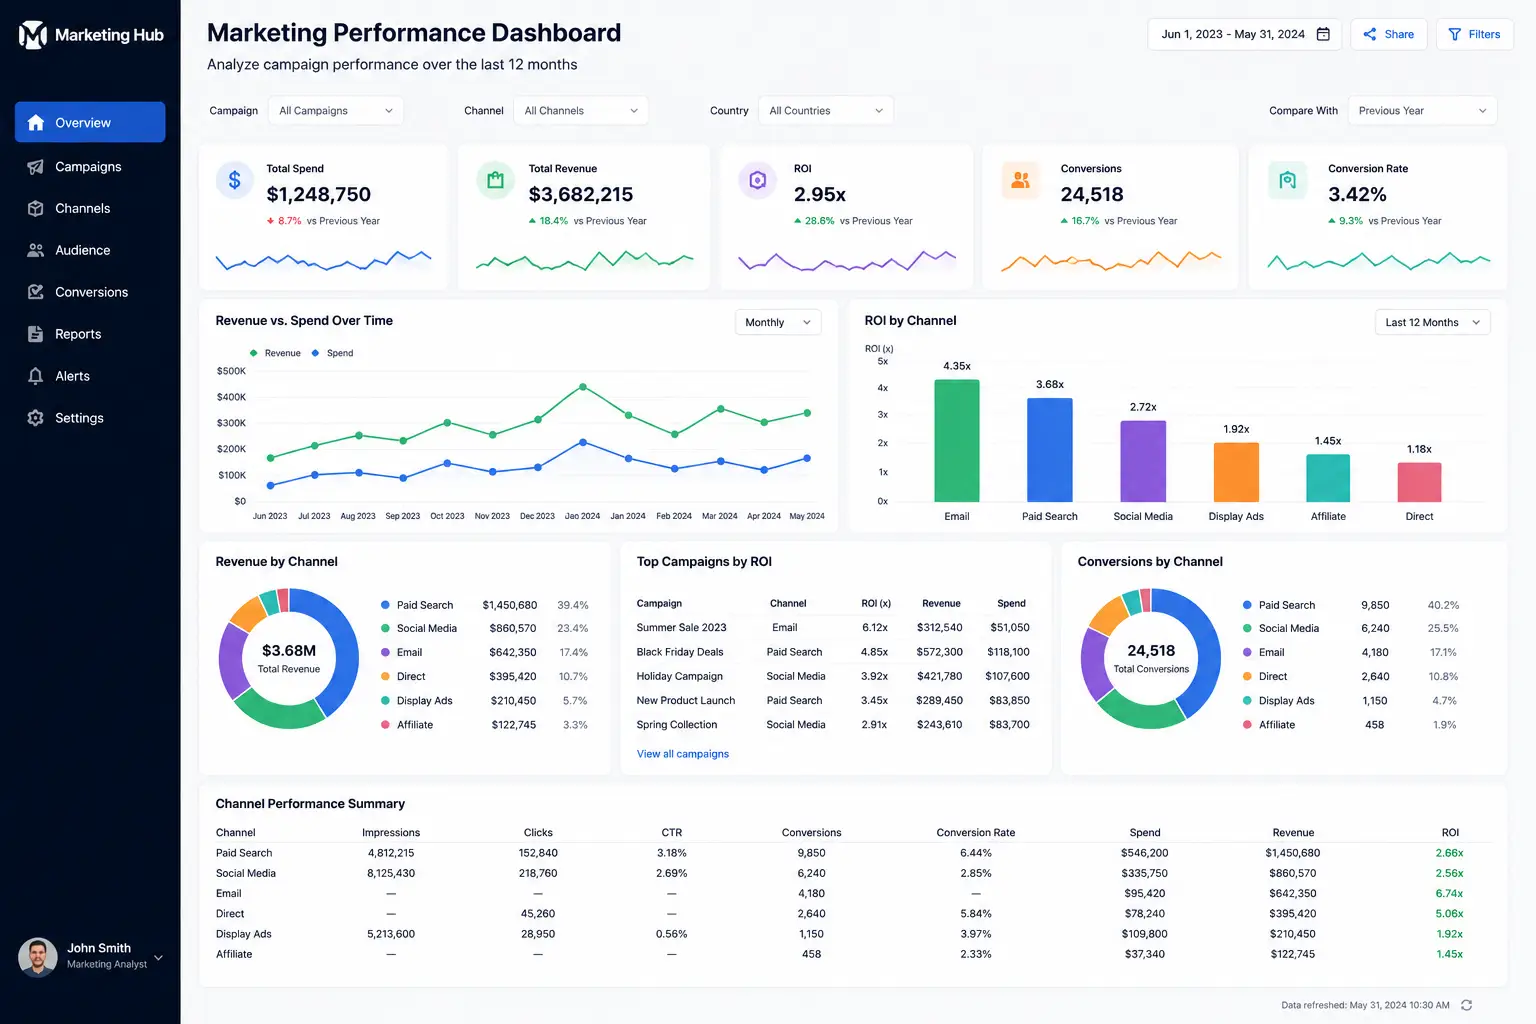Click the orange Display Ads ROI bar

pos(1236,473)
